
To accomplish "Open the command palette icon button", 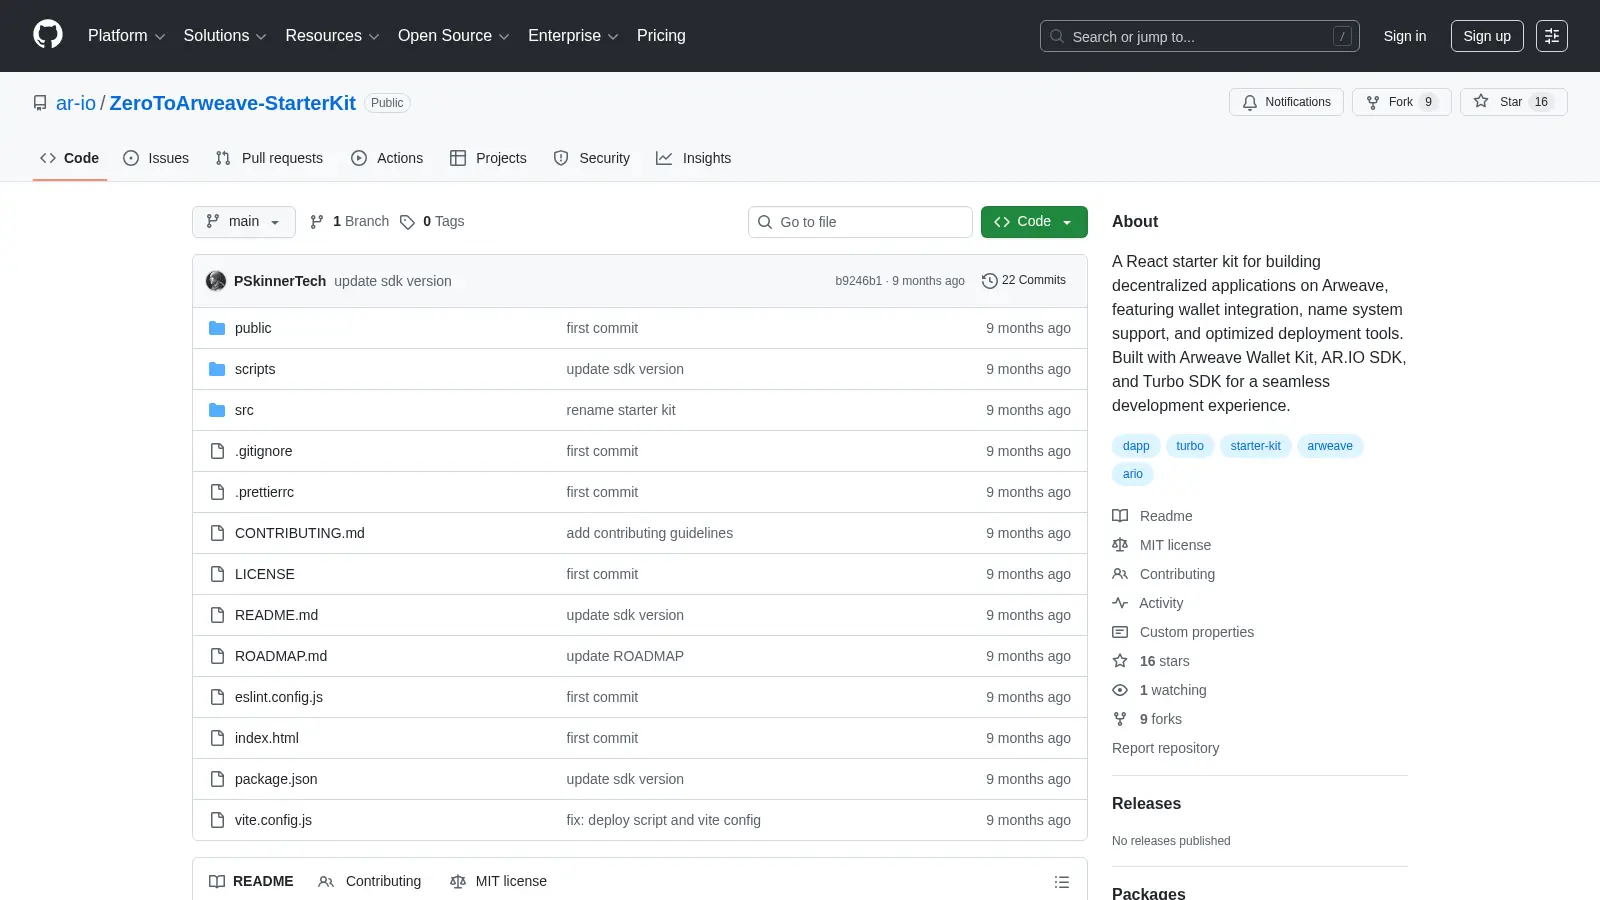I will (x=1552, y=36).
